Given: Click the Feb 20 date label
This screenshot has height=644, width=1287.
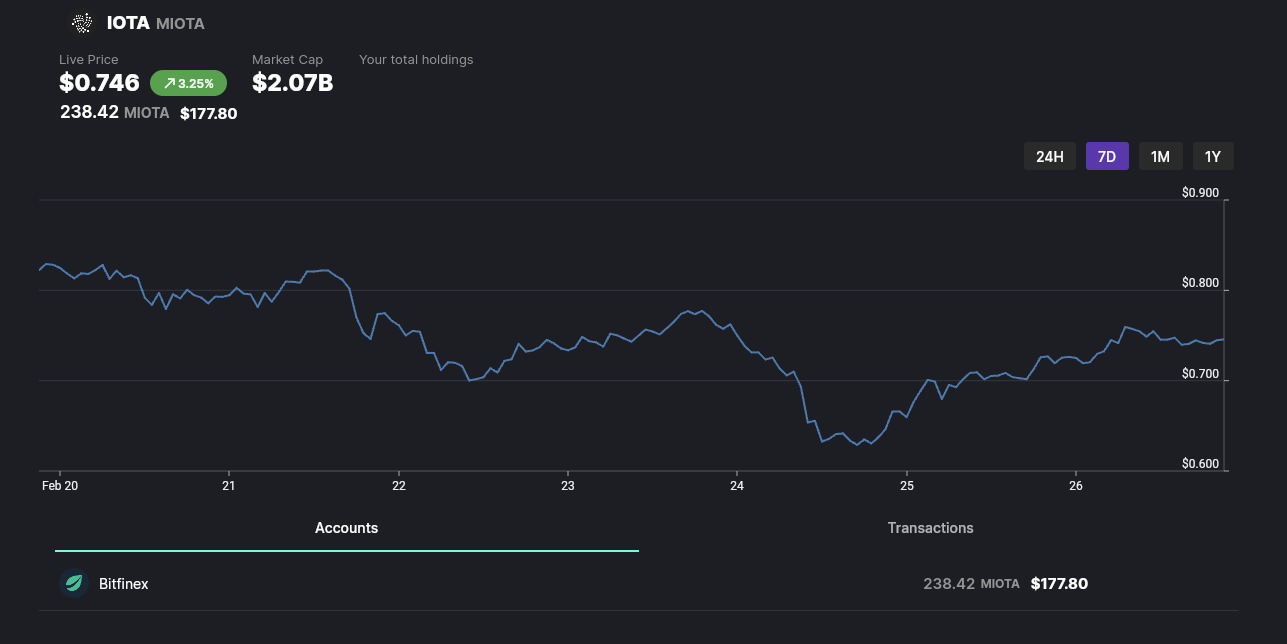Looking at the screenshot, I should tap(59, 485).
